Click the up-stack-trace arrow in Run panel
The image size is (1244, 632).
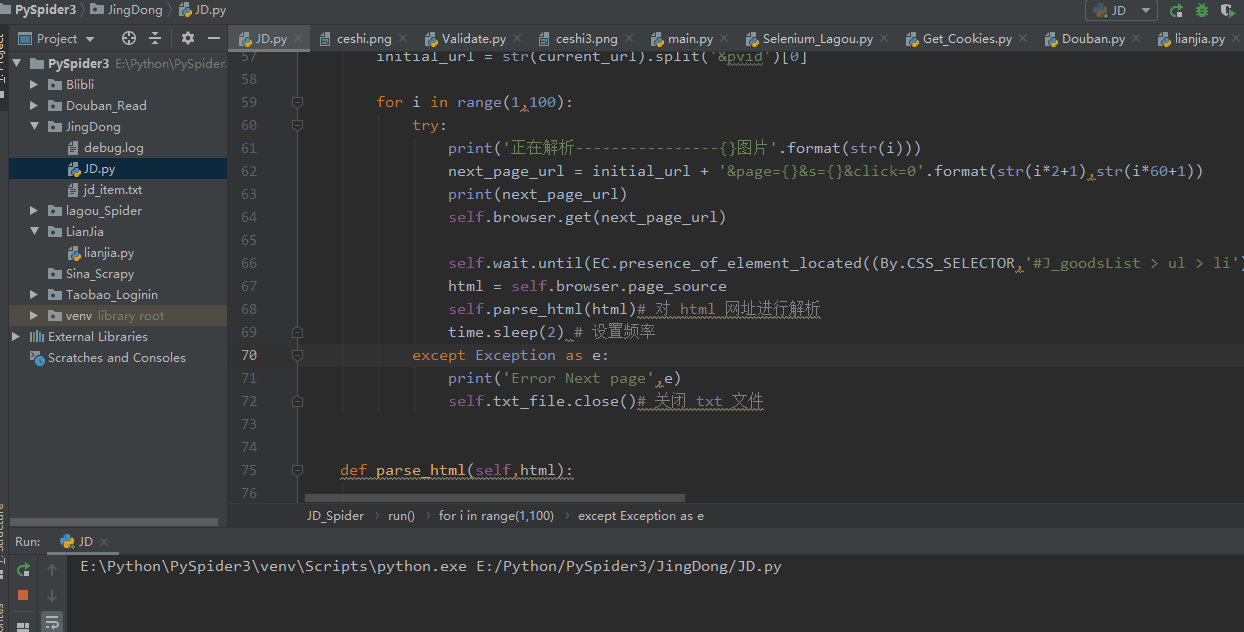coord(52,571)
